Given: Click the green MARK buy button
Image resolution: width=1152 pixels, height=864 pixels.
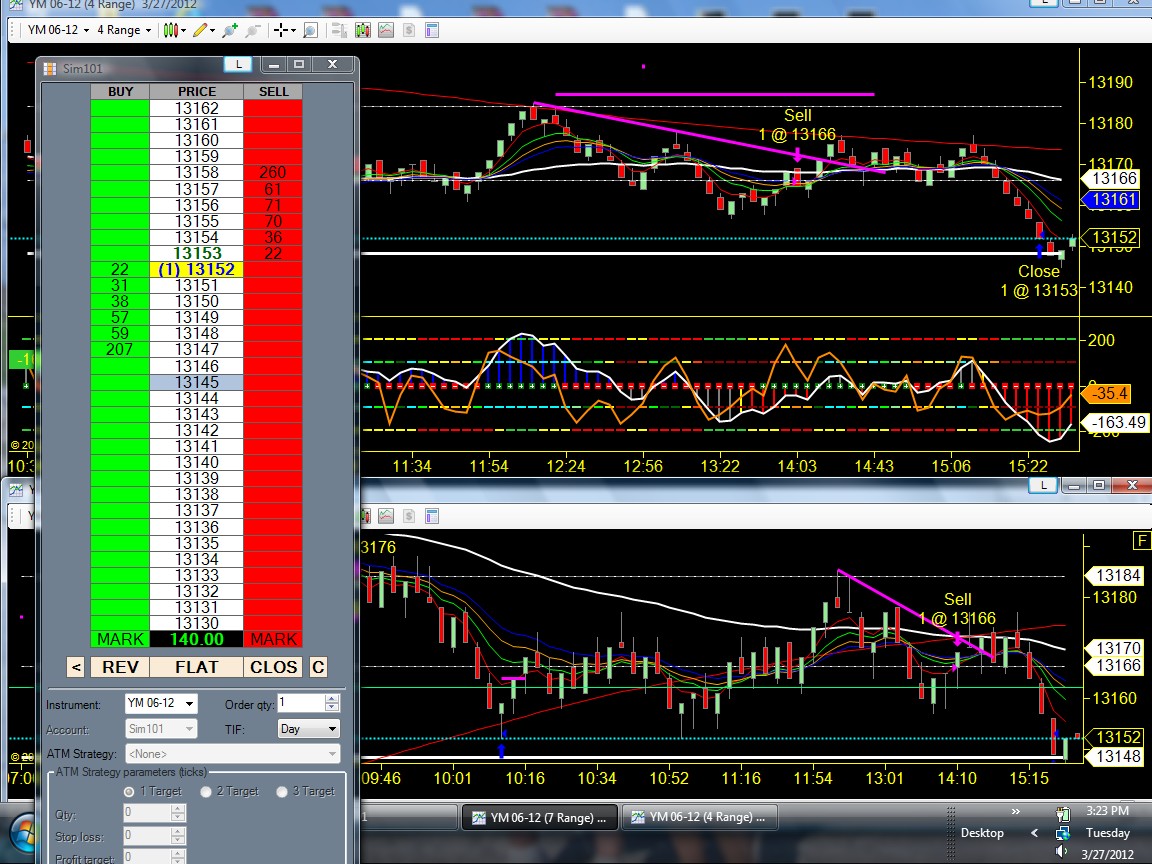Looking at the screenshot, I should click(120, 639).
